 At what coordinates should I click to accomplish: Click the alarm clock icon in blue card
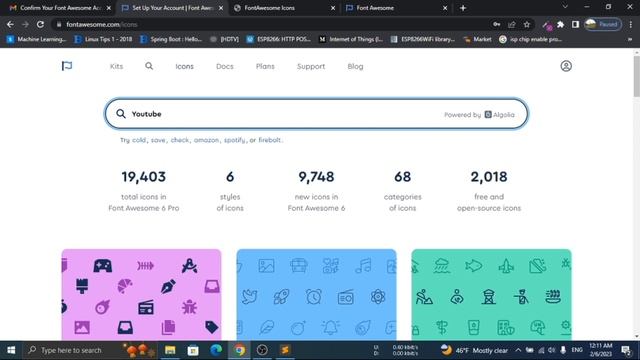313,296
